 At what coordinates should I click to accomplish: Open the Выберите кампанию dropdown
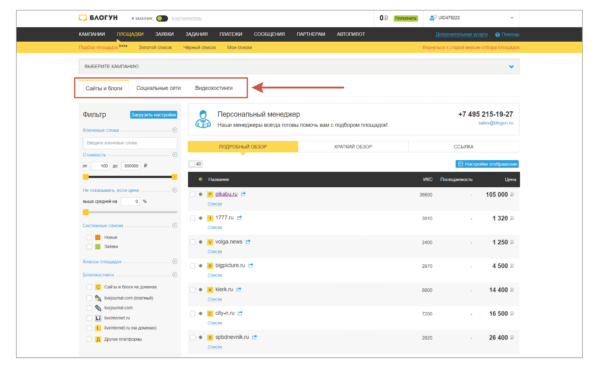[x=299, y=67]
